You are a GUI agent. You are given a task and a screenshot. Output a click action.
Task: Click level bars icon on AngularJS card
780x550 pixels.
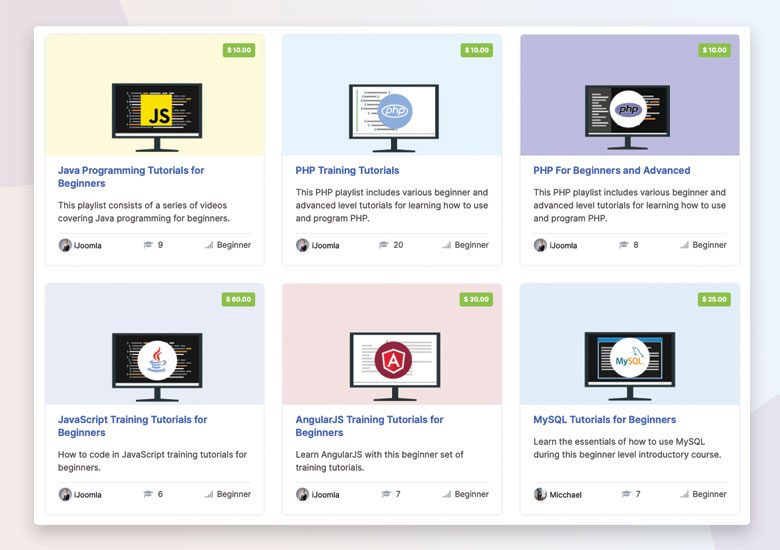[x=447, y=494]
